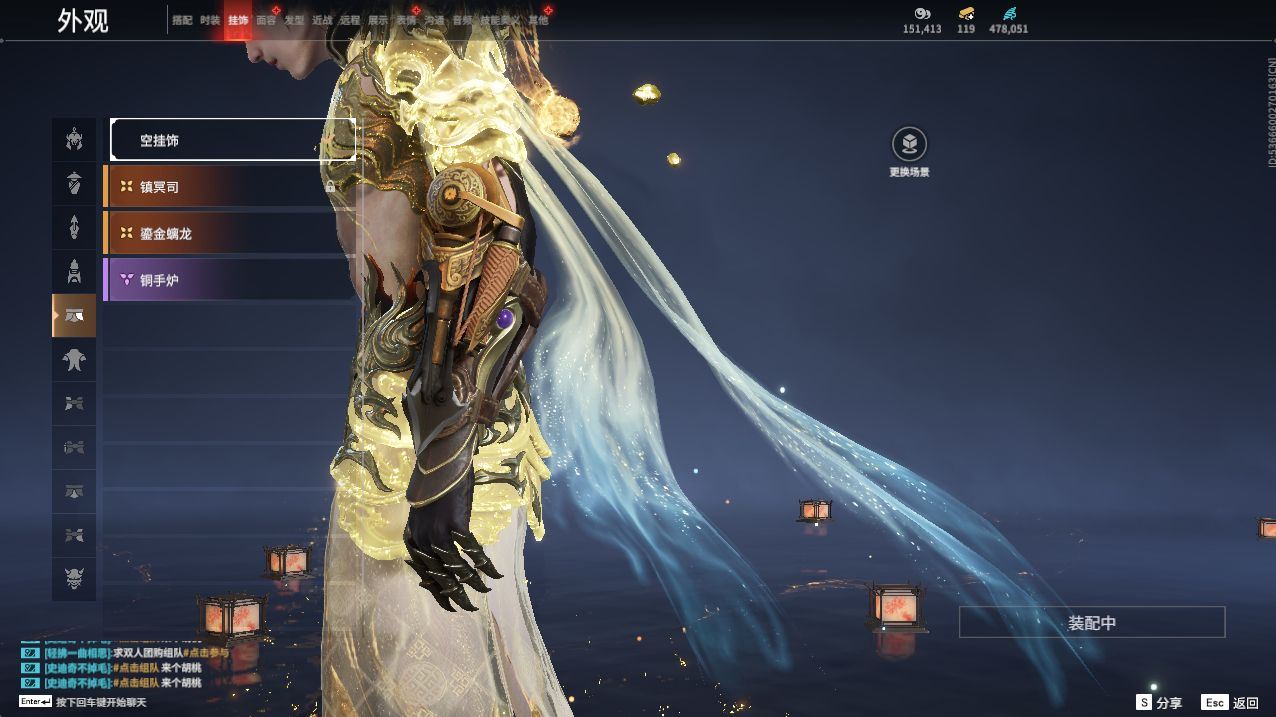Click the teal feather currency icon
The image size is (1276, 717).
(x=1008, y=14)
